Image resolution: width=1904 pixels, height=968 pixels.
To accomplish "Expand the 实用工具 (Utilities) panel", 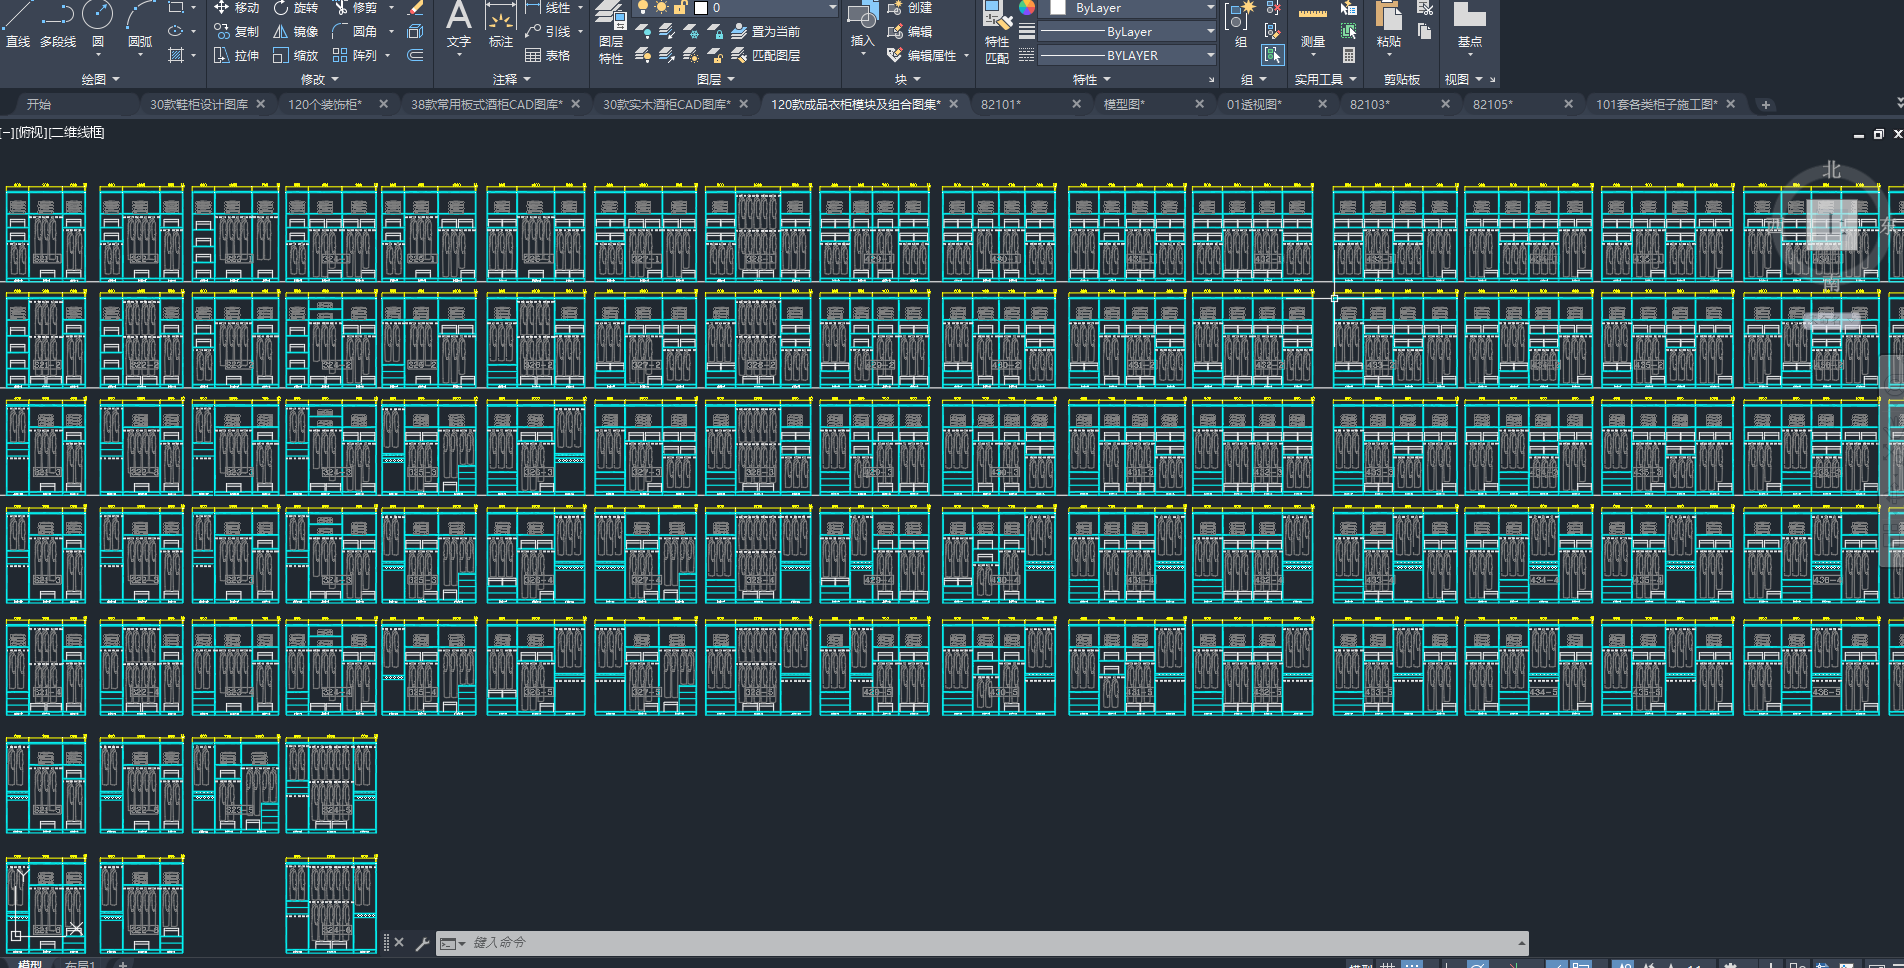I will [x=1326, y=80].
